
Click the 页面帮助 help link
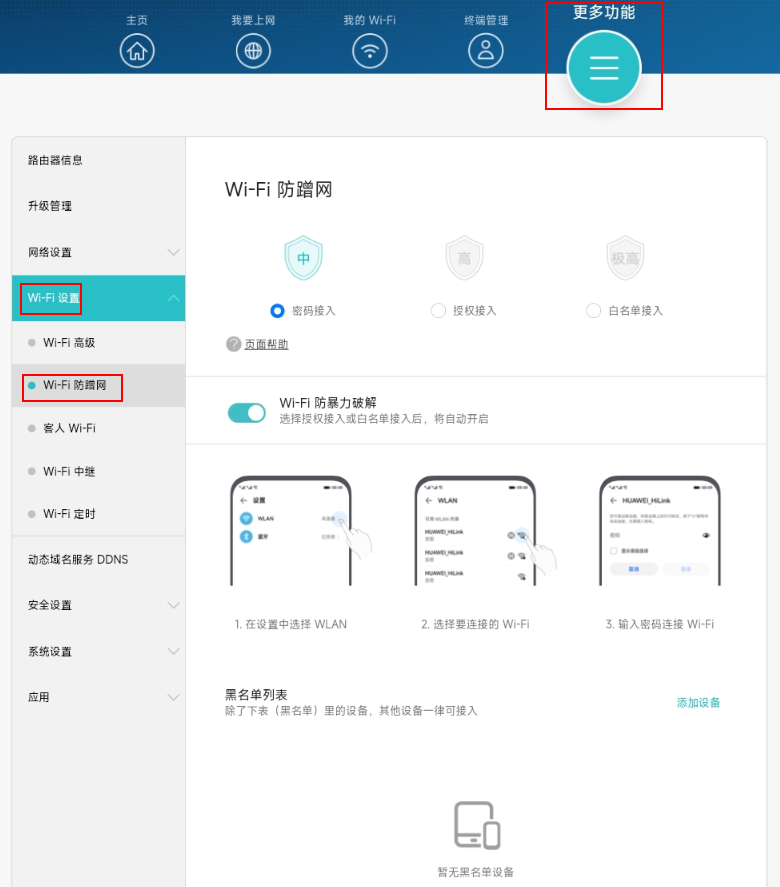click(x=266, y=344)
